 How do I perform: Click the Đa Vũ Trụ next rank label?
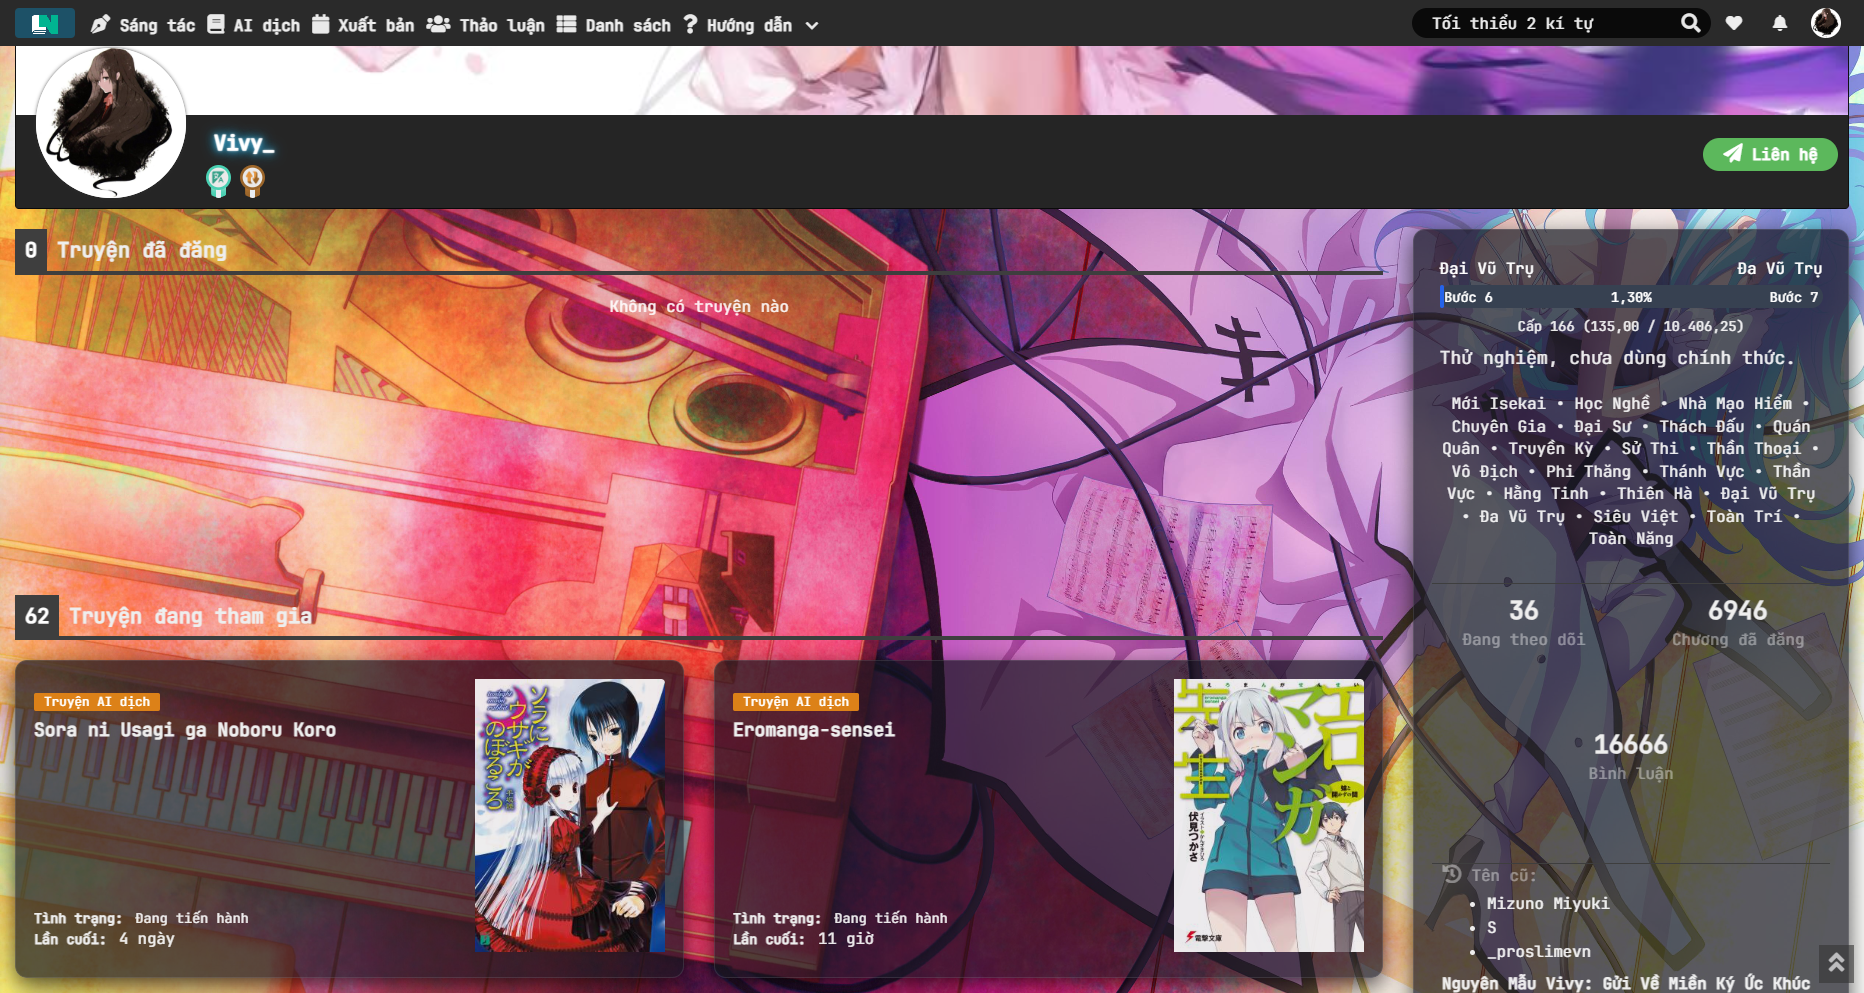click(1779, 268)
